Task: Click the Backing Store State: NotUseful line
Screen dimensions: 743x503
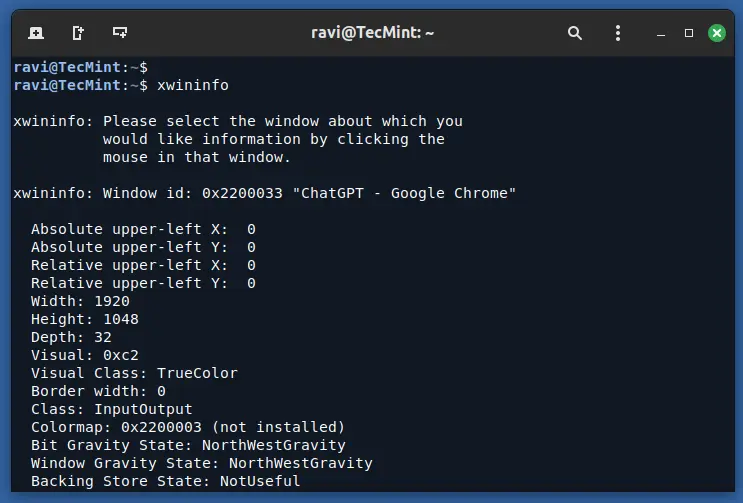Action: tap(165, 481)
